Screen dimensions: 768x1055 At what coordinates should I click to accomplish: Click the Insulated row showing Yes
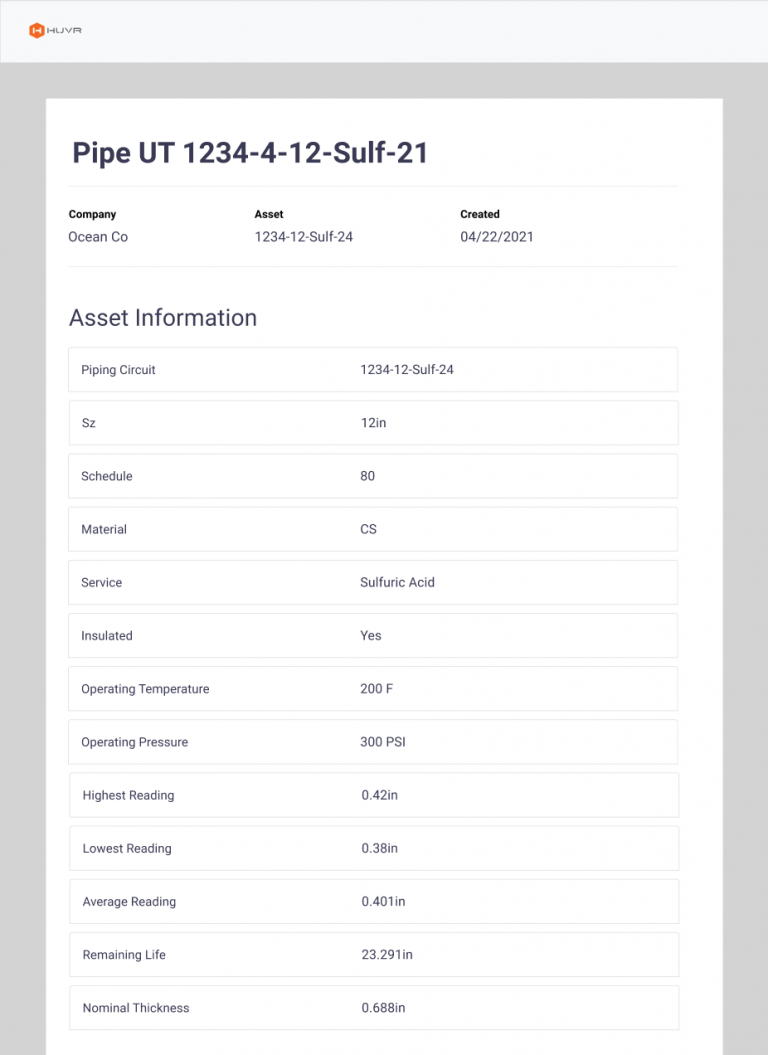click(370, 635)
